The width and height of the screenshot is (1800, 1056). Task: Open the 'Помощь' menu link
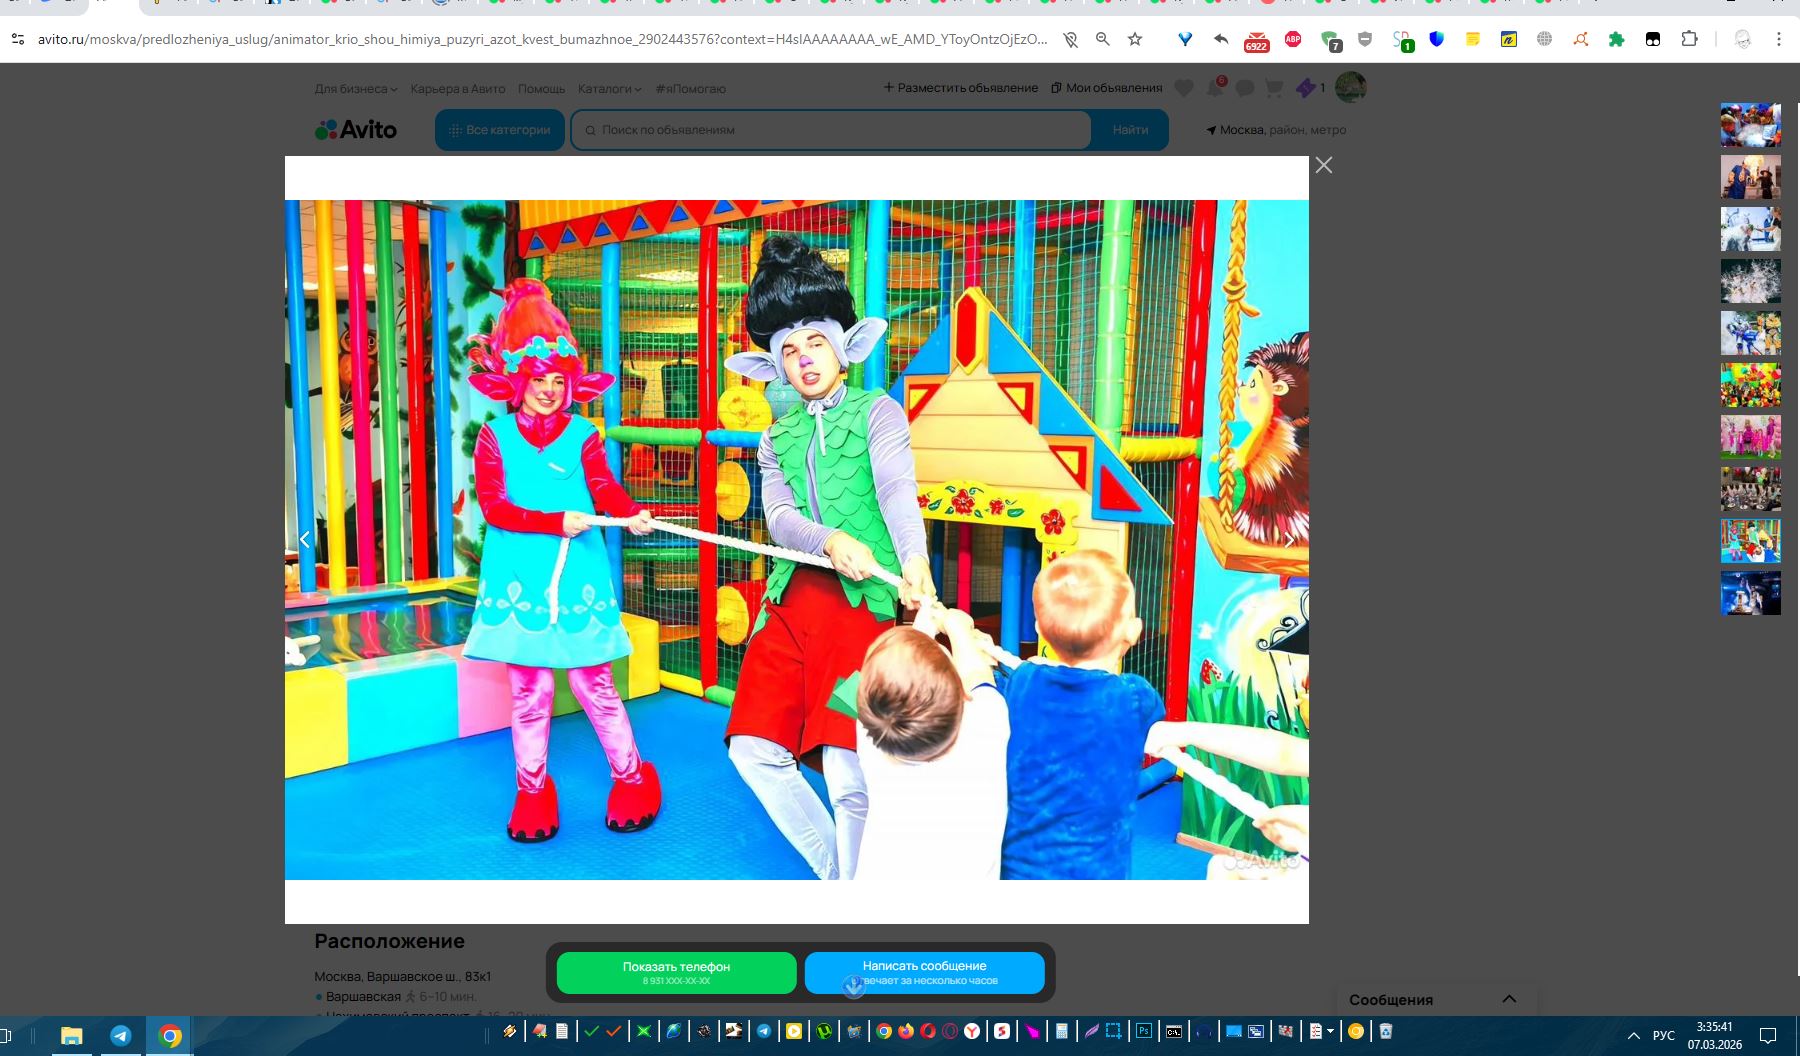(542, 89)
